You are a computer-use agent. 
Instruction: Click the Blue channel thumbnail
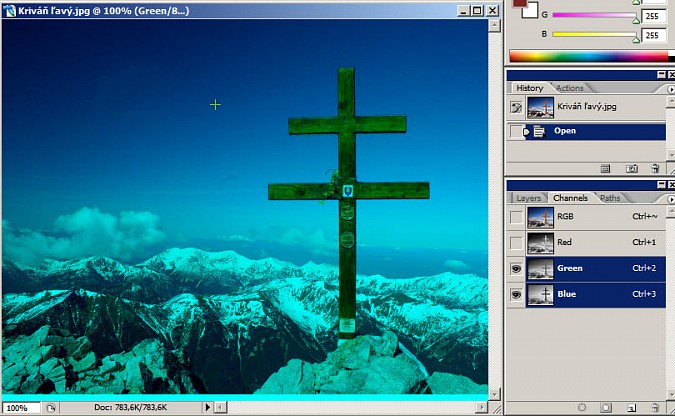[x=540, y=295]
